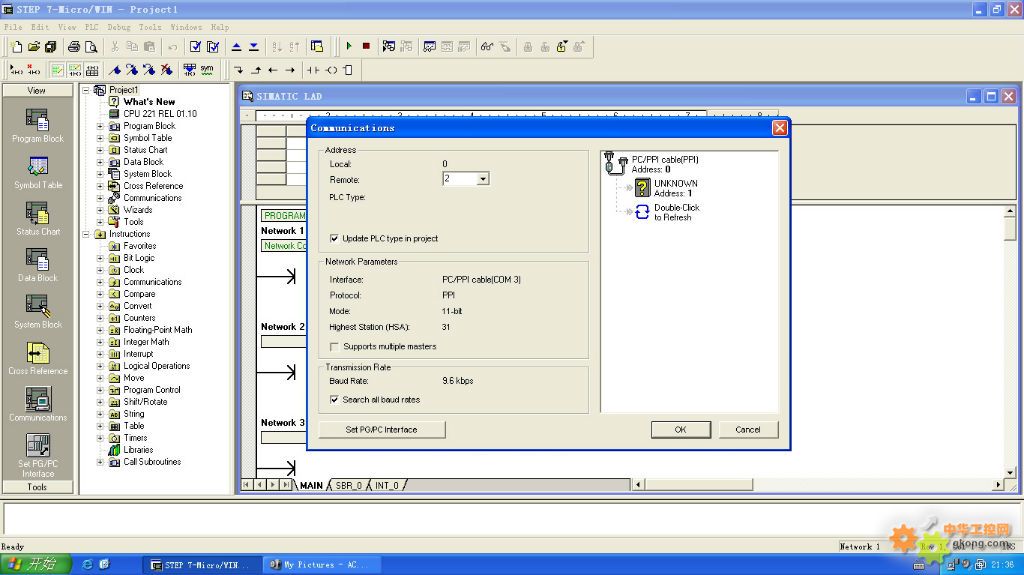
Task: Cancel the Communications dialog
Action: [748, 429]
